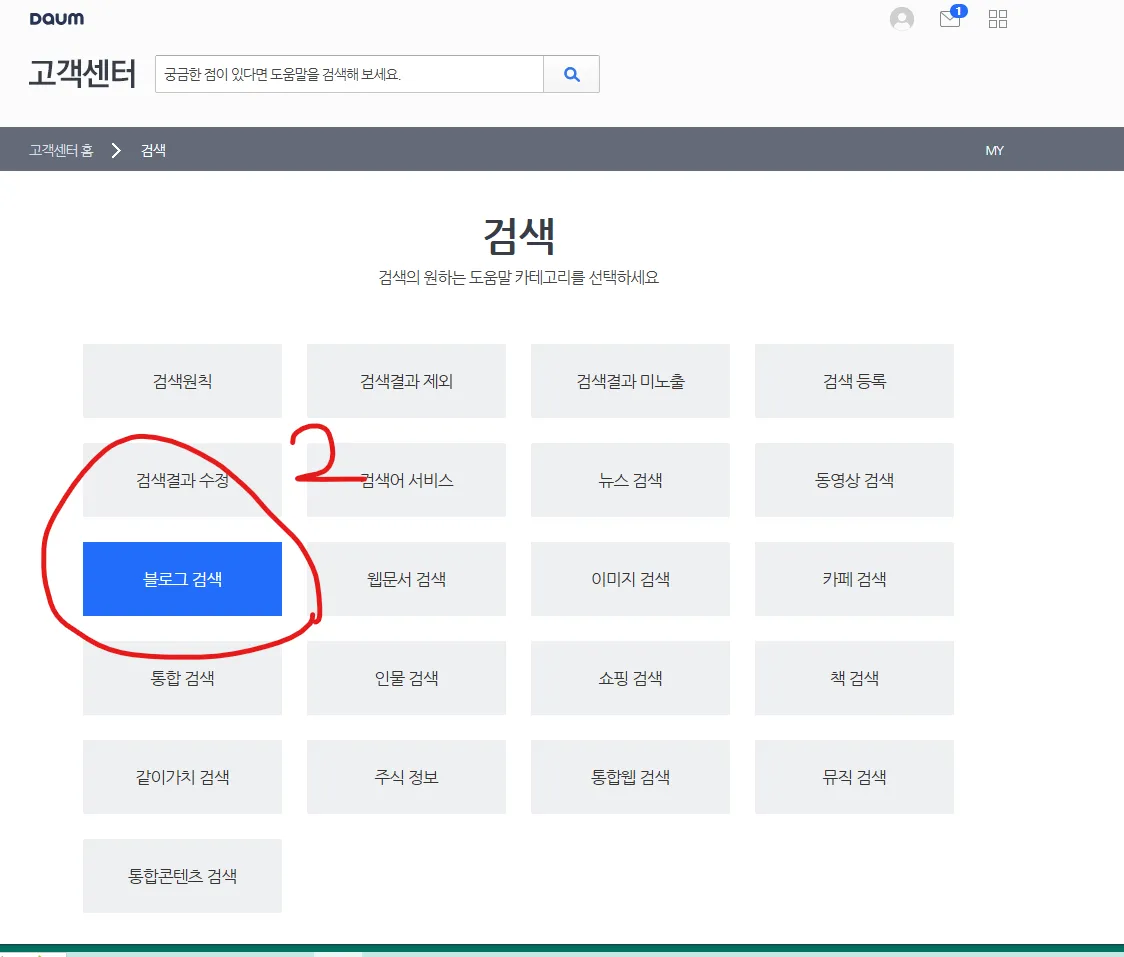Open the MY link in the breadcrumb bar
Viewport: 1124px width, 957px height.
point(994,150)
